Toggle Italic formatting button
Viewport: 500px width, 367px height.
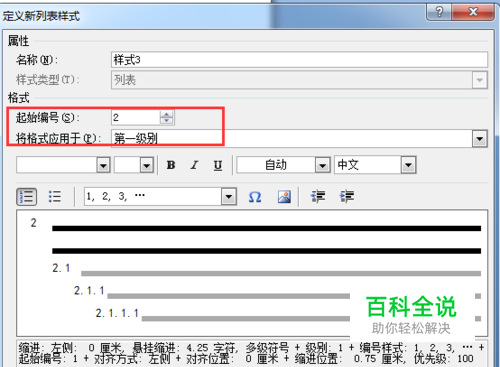pos(194,165)
